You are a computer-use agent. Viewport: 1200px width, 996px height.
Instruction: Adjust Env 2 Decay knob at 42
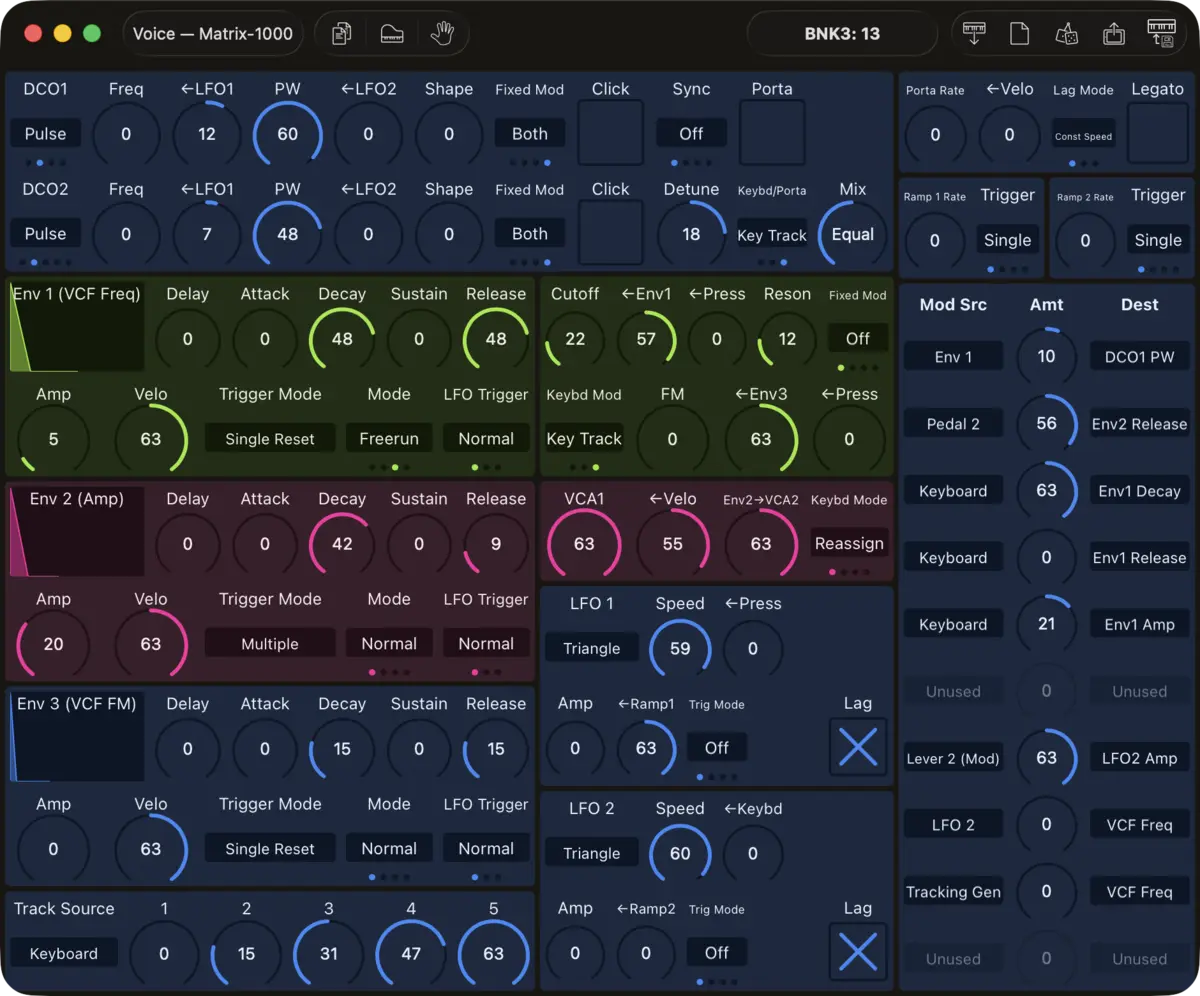342,544
